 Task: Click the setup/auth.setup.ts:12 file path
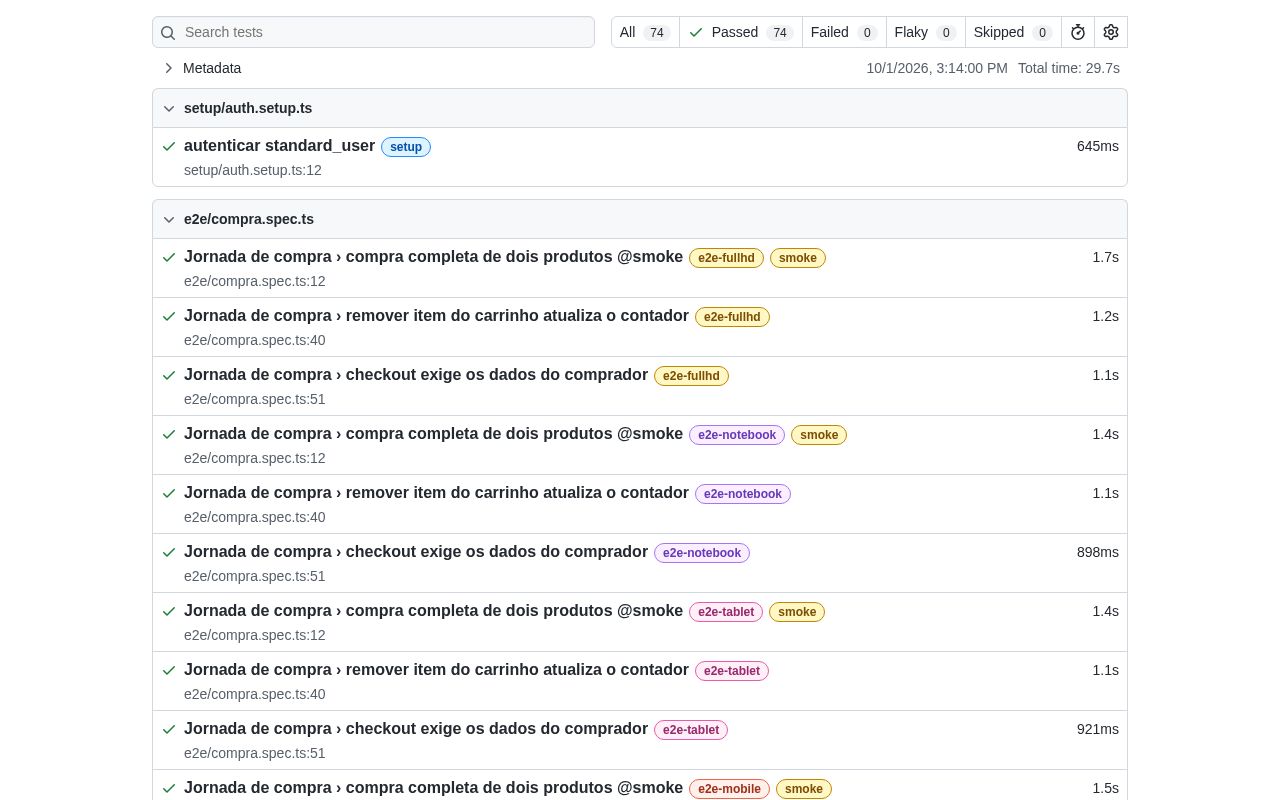(253, 170)
